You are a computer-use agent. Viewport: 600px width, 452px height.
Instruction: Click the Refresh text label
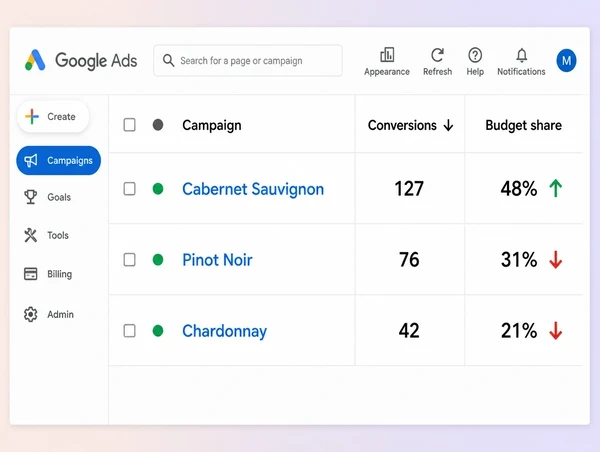(437, 72)
